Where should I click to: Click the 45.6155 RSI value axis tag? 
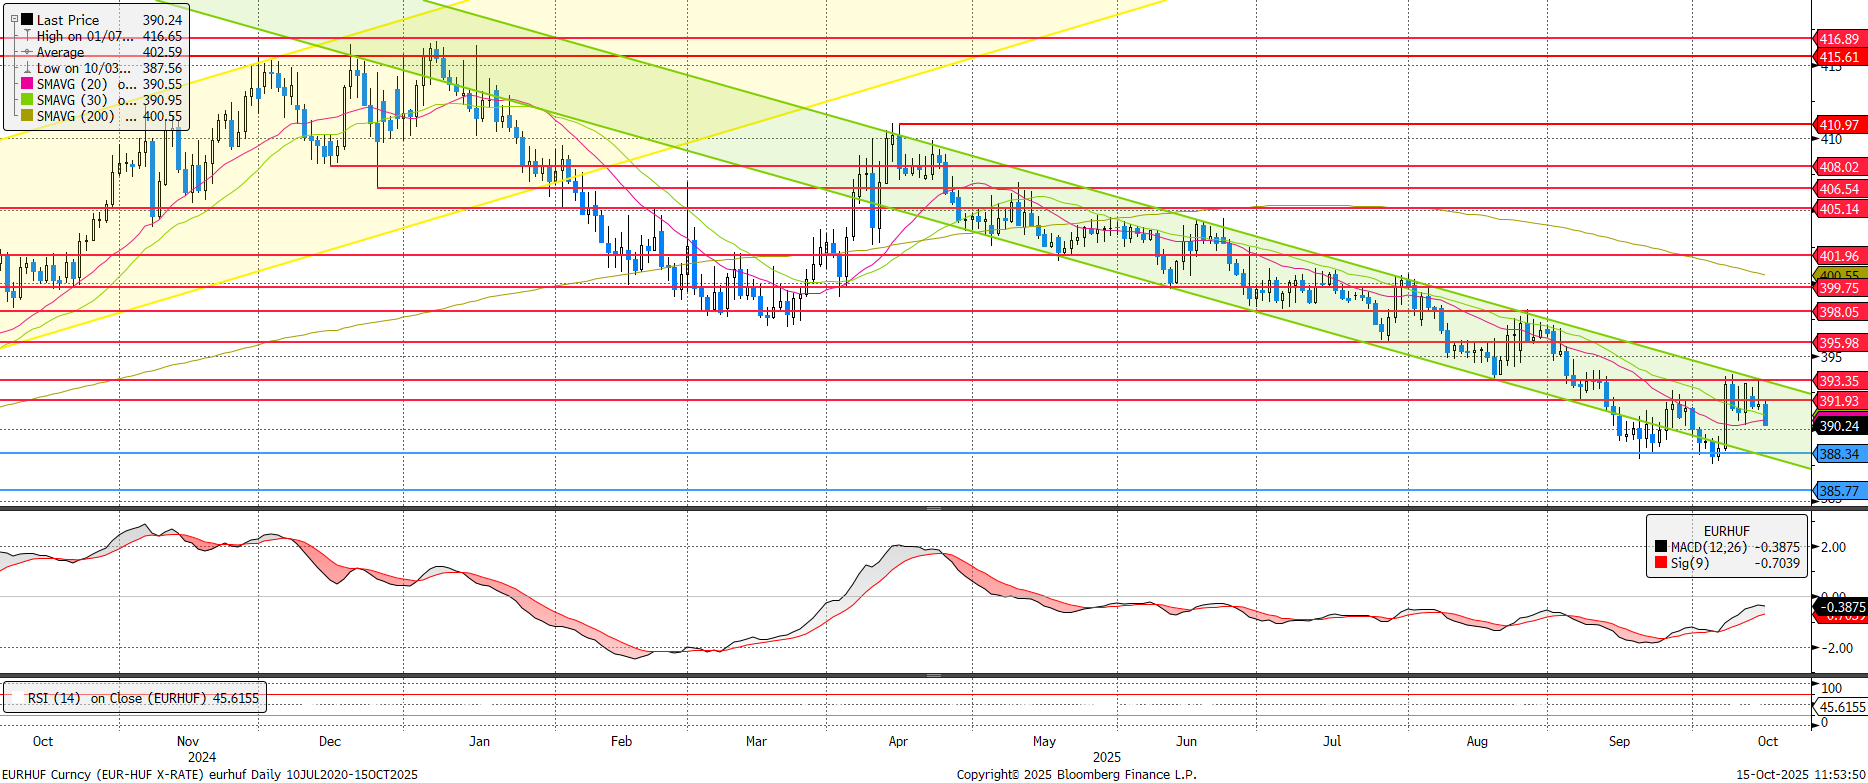click(1841, 707)
